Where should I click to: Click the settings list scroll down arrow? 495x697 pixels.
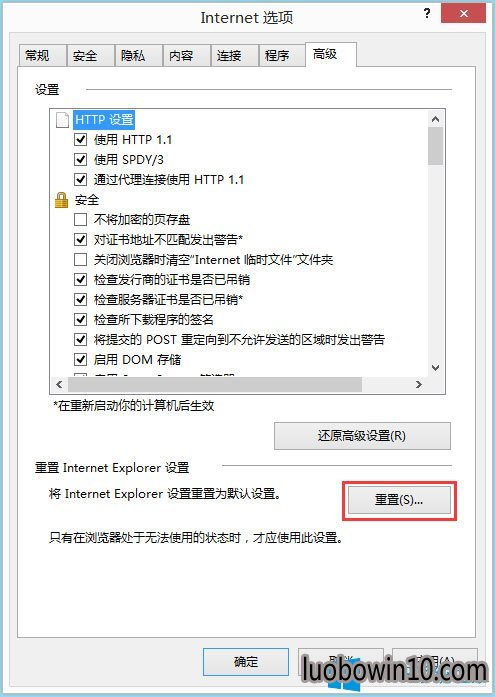click(435, 368)
